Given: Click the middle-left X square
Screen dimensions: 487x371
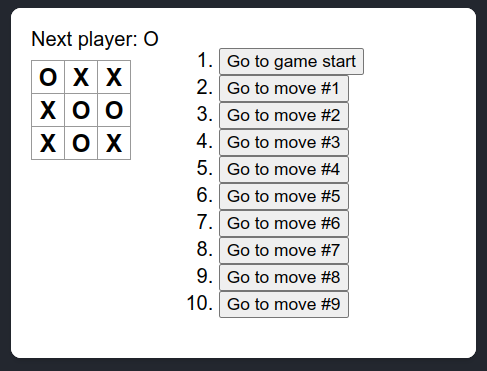Looking at the screenshot, I should [x=48, y=110].
